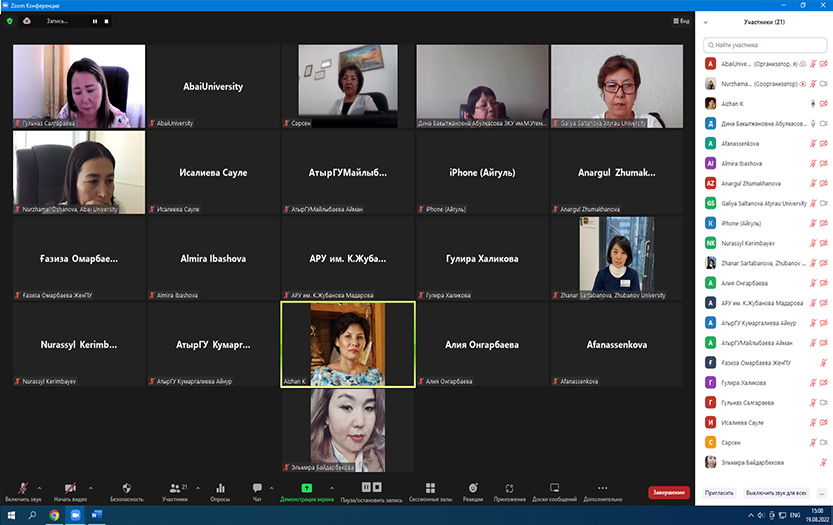Open the Опросы polls icon

click(220, 488)
